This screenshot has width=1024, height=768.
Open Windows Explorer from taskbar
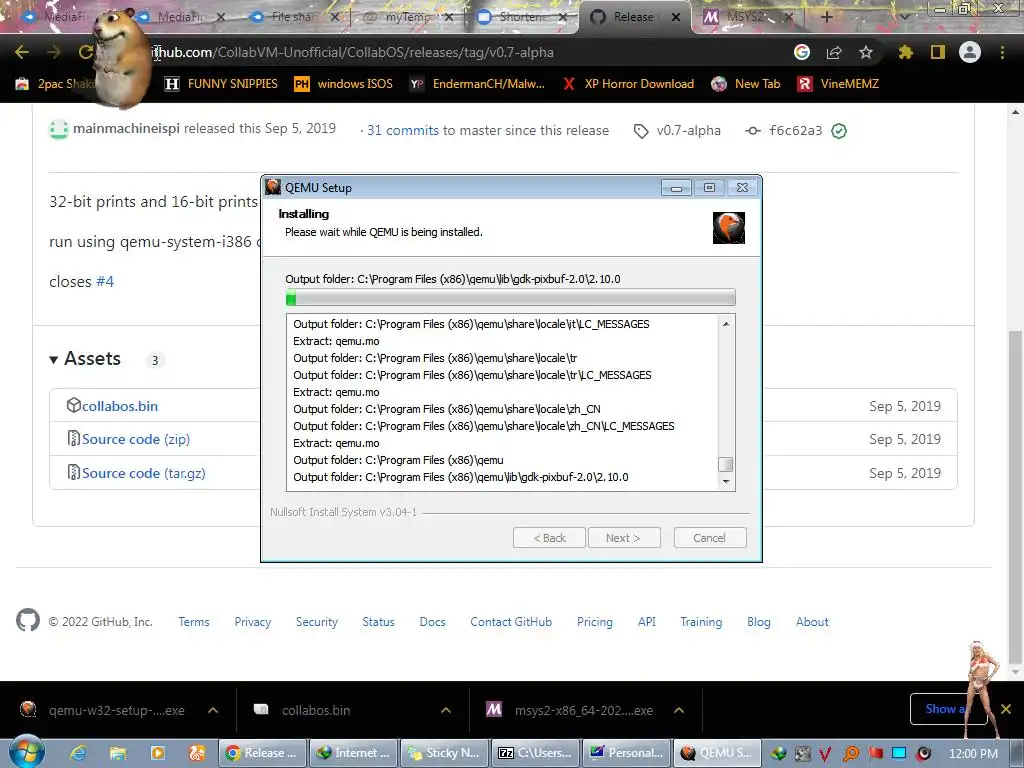[x=118, y=753]
